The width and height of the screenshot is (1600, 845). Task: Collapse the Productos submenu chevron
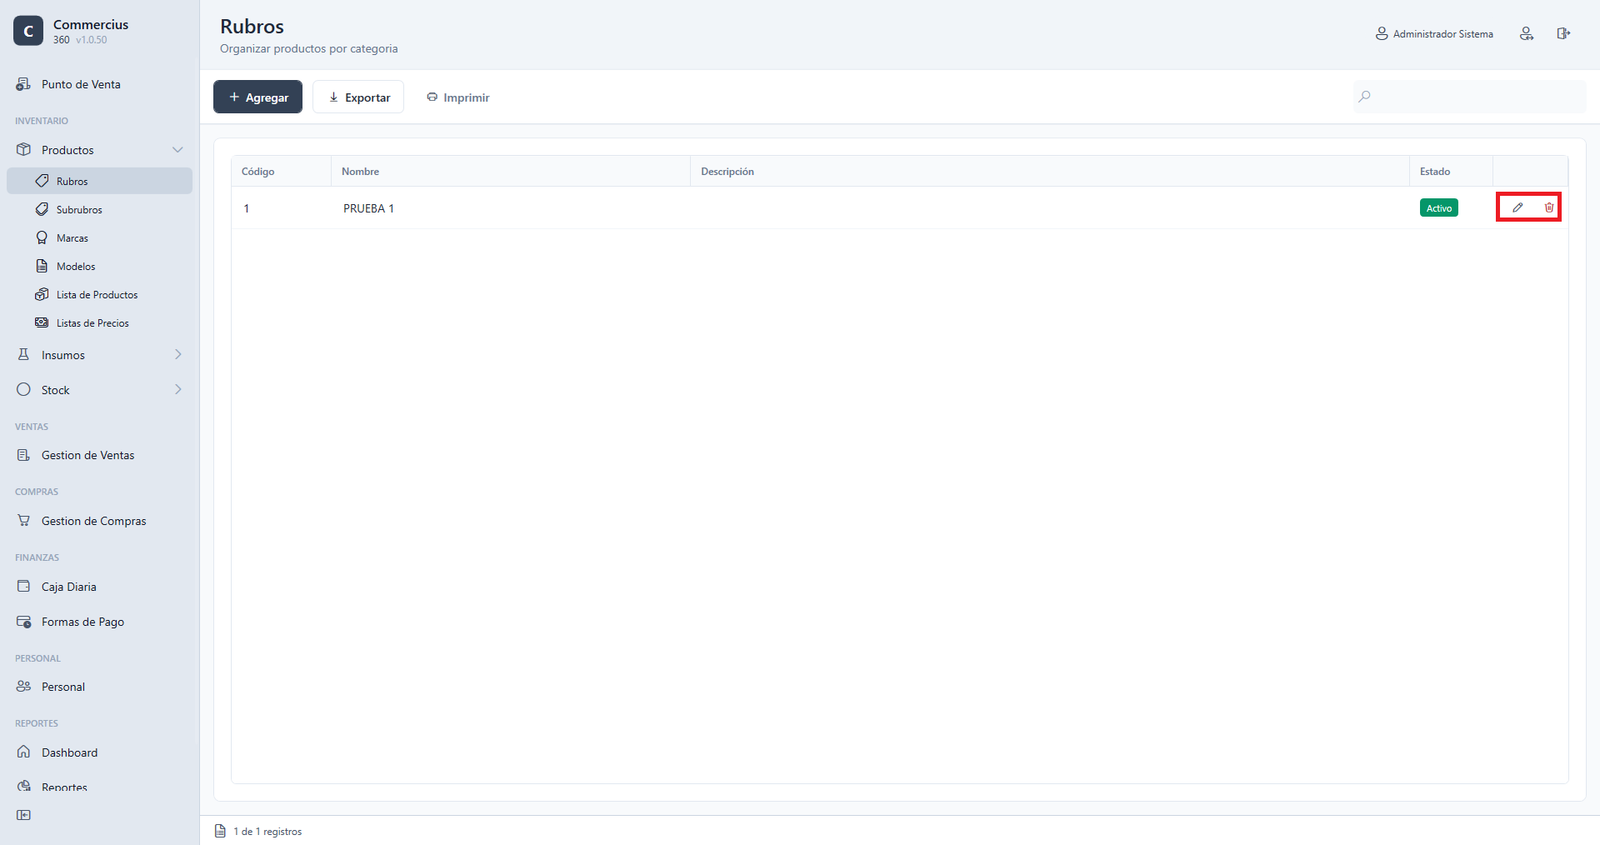pyautogui.click(x=178, y=150)
